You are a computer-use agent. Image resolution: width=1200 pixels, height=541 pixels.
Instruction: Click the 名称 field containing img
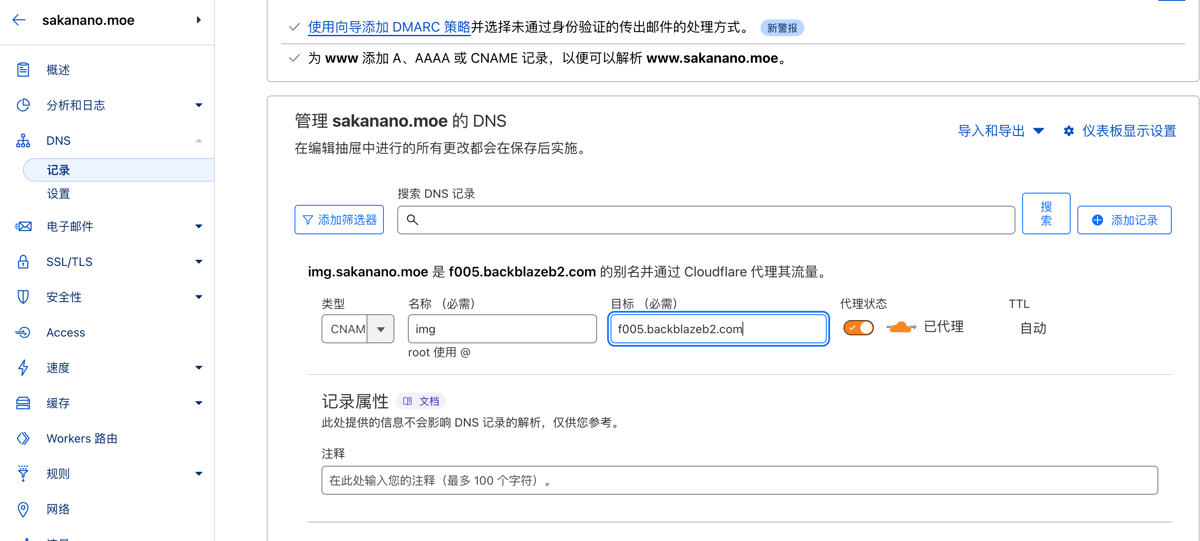(502, 329)
